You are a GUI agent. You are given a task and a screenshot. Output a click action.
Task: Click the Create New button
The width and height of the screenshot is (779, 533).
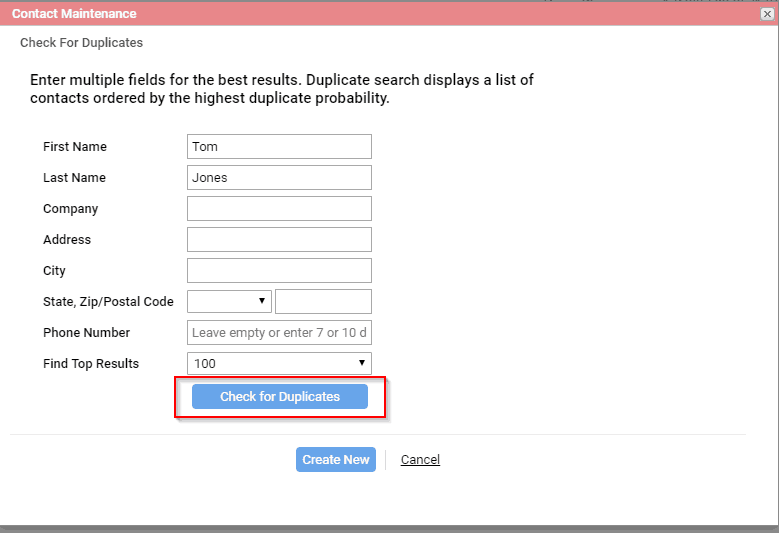coord(336,459)
